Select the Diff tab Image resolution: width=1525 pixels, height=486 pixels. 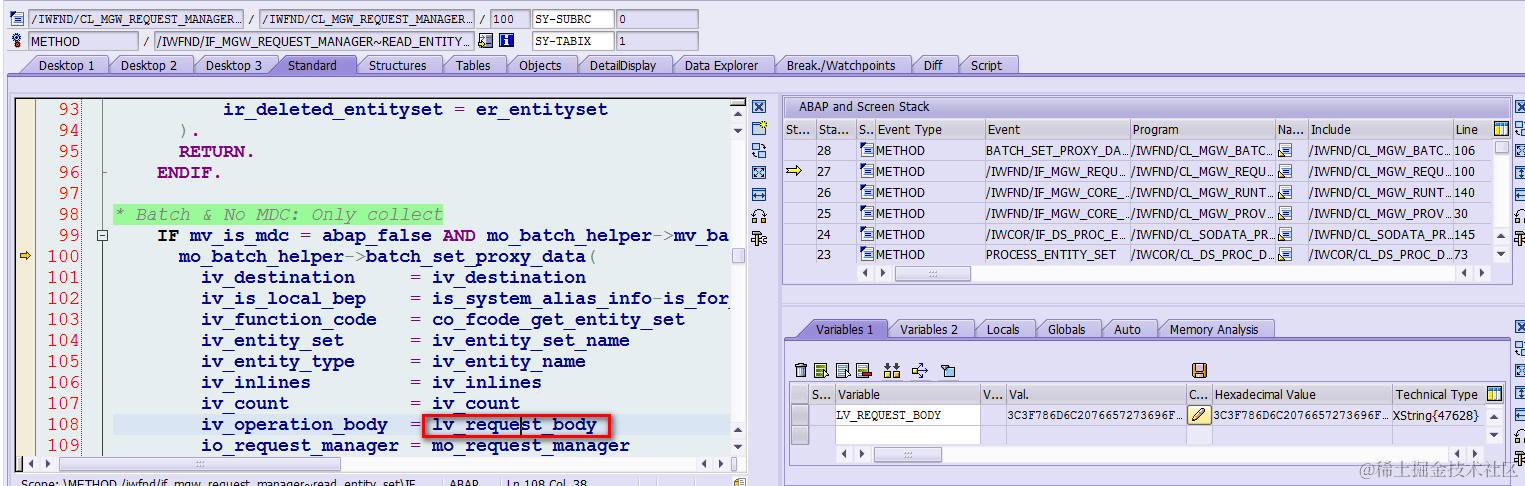click(932, 65)
